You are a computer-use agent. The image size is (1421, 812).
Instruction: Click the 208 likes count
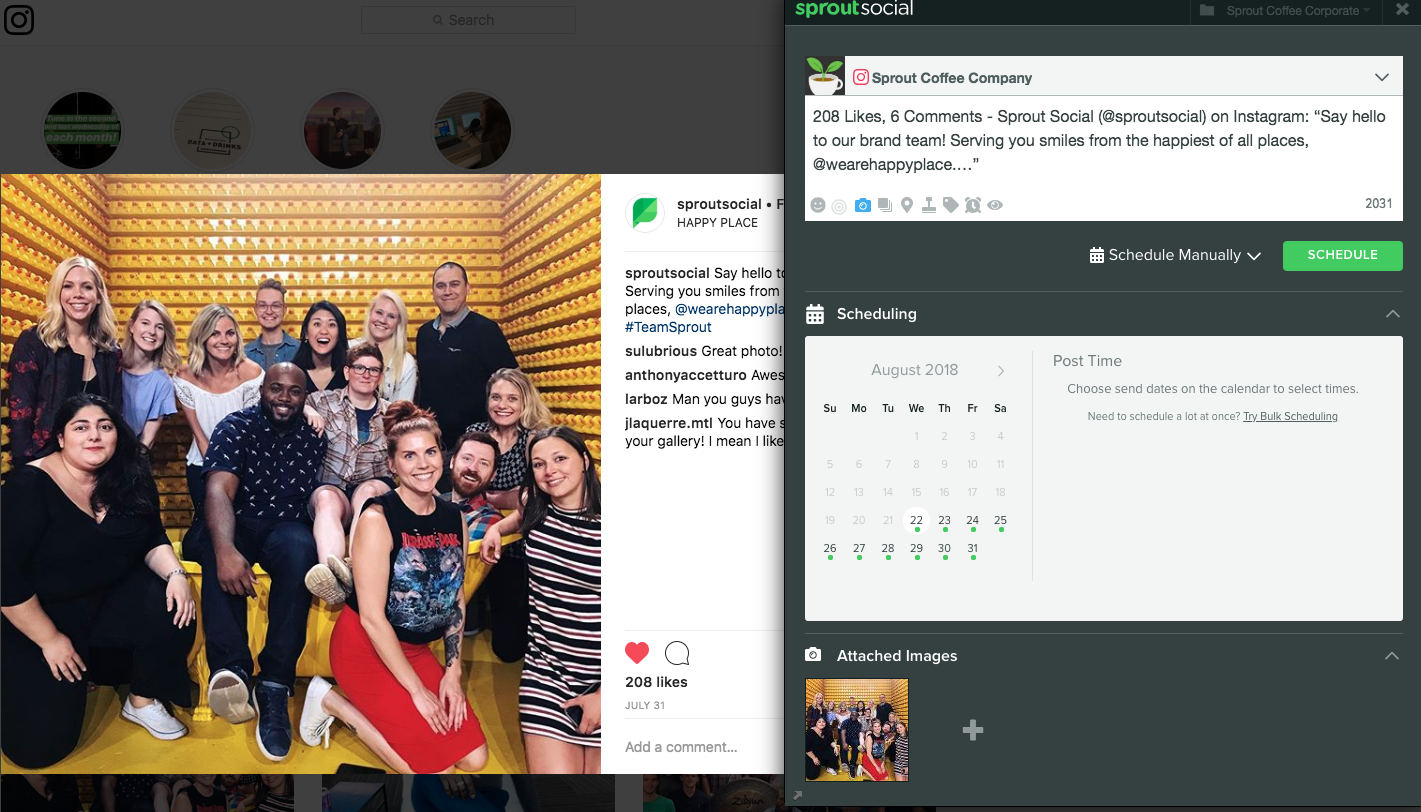pyautogui.click(x=656, y=682)
